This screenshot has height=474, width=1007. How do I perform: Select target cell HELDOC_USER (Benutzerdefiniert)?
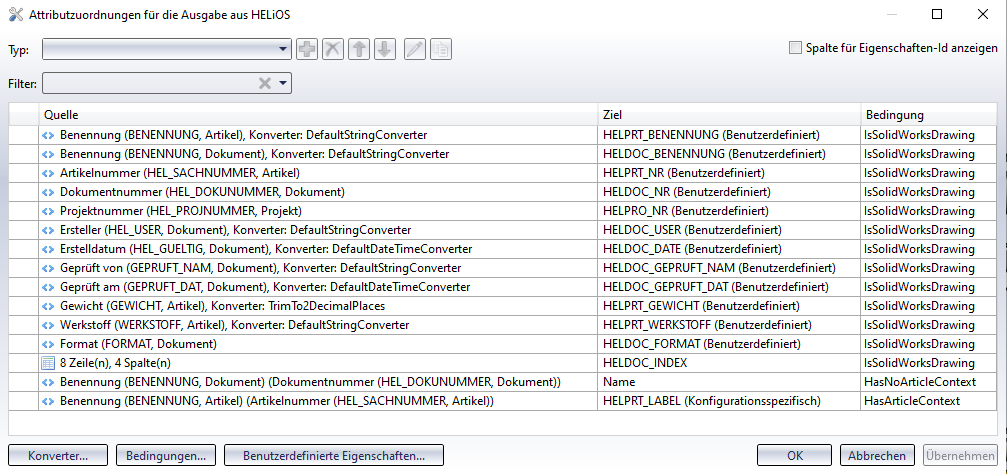(730, 230)
